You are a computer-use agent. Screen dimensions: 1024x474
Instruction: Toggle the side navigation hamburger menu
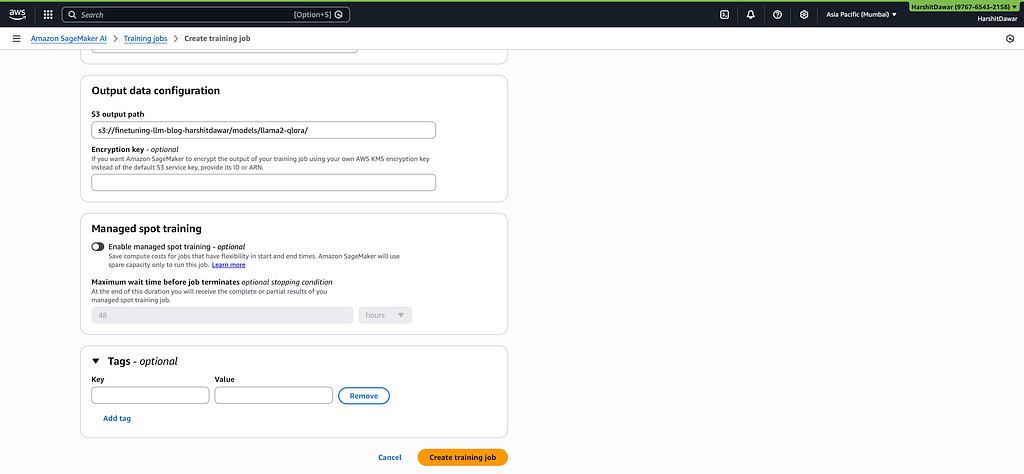(16, 39)
